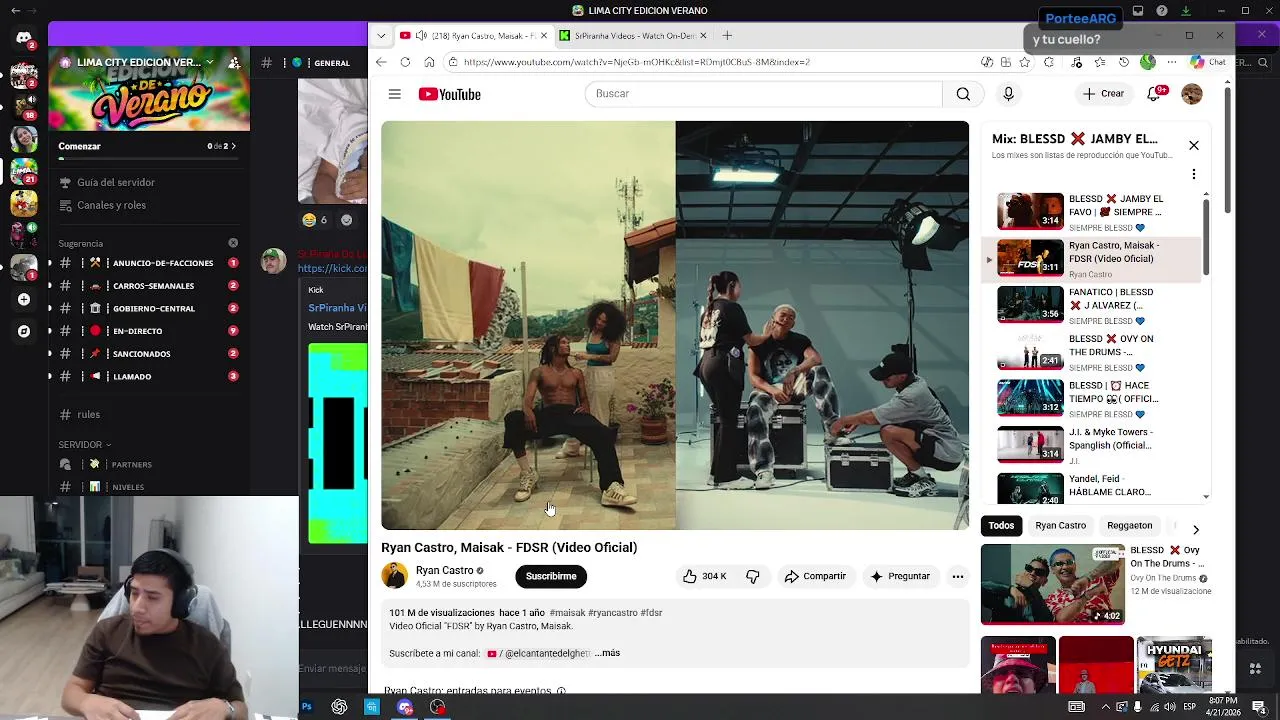Open the tab search dropdown in the browser
The width and height of the screenshot is (1280, 720).
coord(381,36)
